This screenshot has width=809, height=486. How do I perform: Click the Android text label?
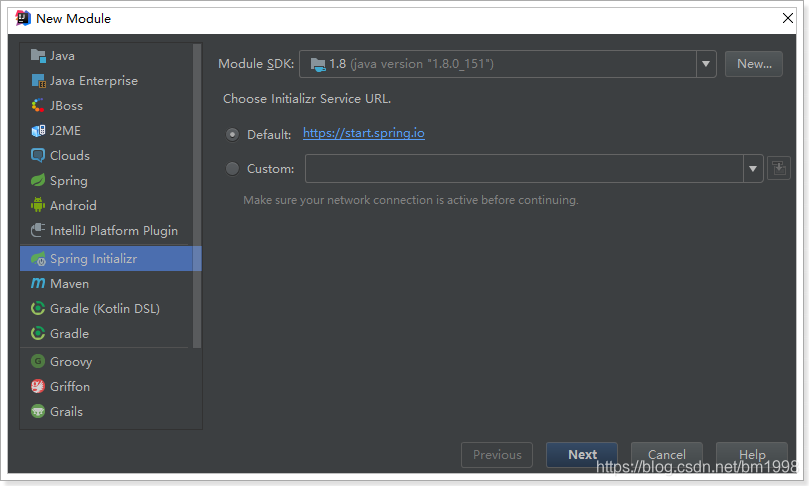click(x=73, y=205)
